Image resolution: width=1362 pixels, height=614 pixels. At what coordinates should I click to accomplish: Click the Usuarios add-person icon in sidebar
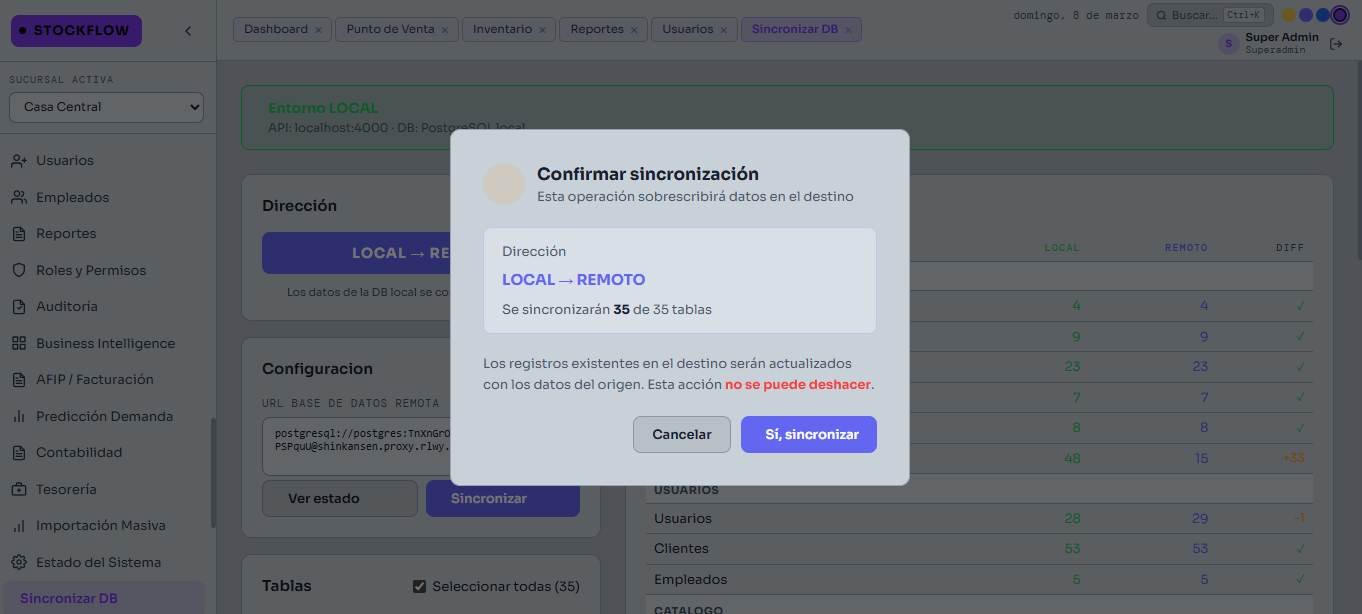18,160
